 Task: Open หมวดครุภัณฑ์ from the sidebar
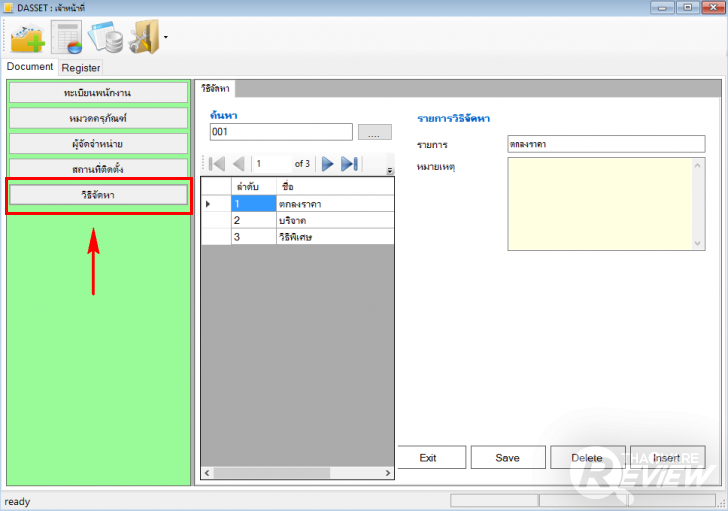point(98,118)
